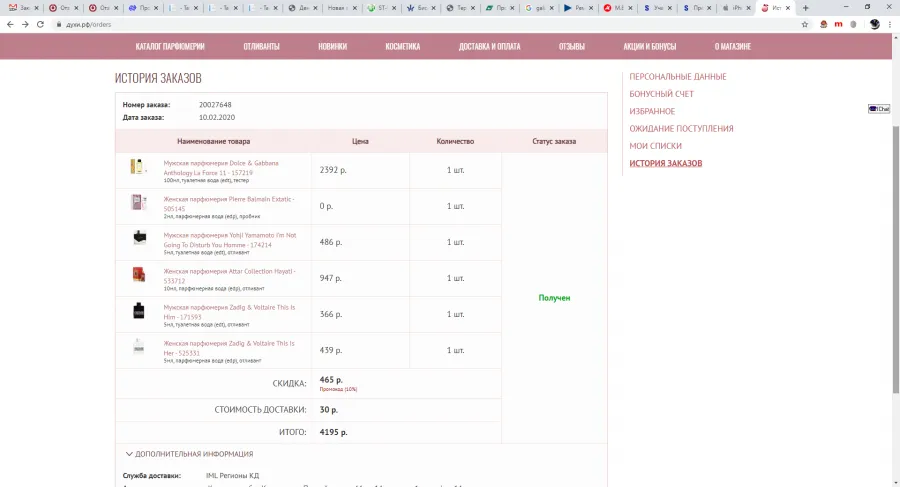The width and height of the screenshot is (900, 487).
Task: Open the Attar Collection Hayati product thumbnail
Action: point(139,274)
